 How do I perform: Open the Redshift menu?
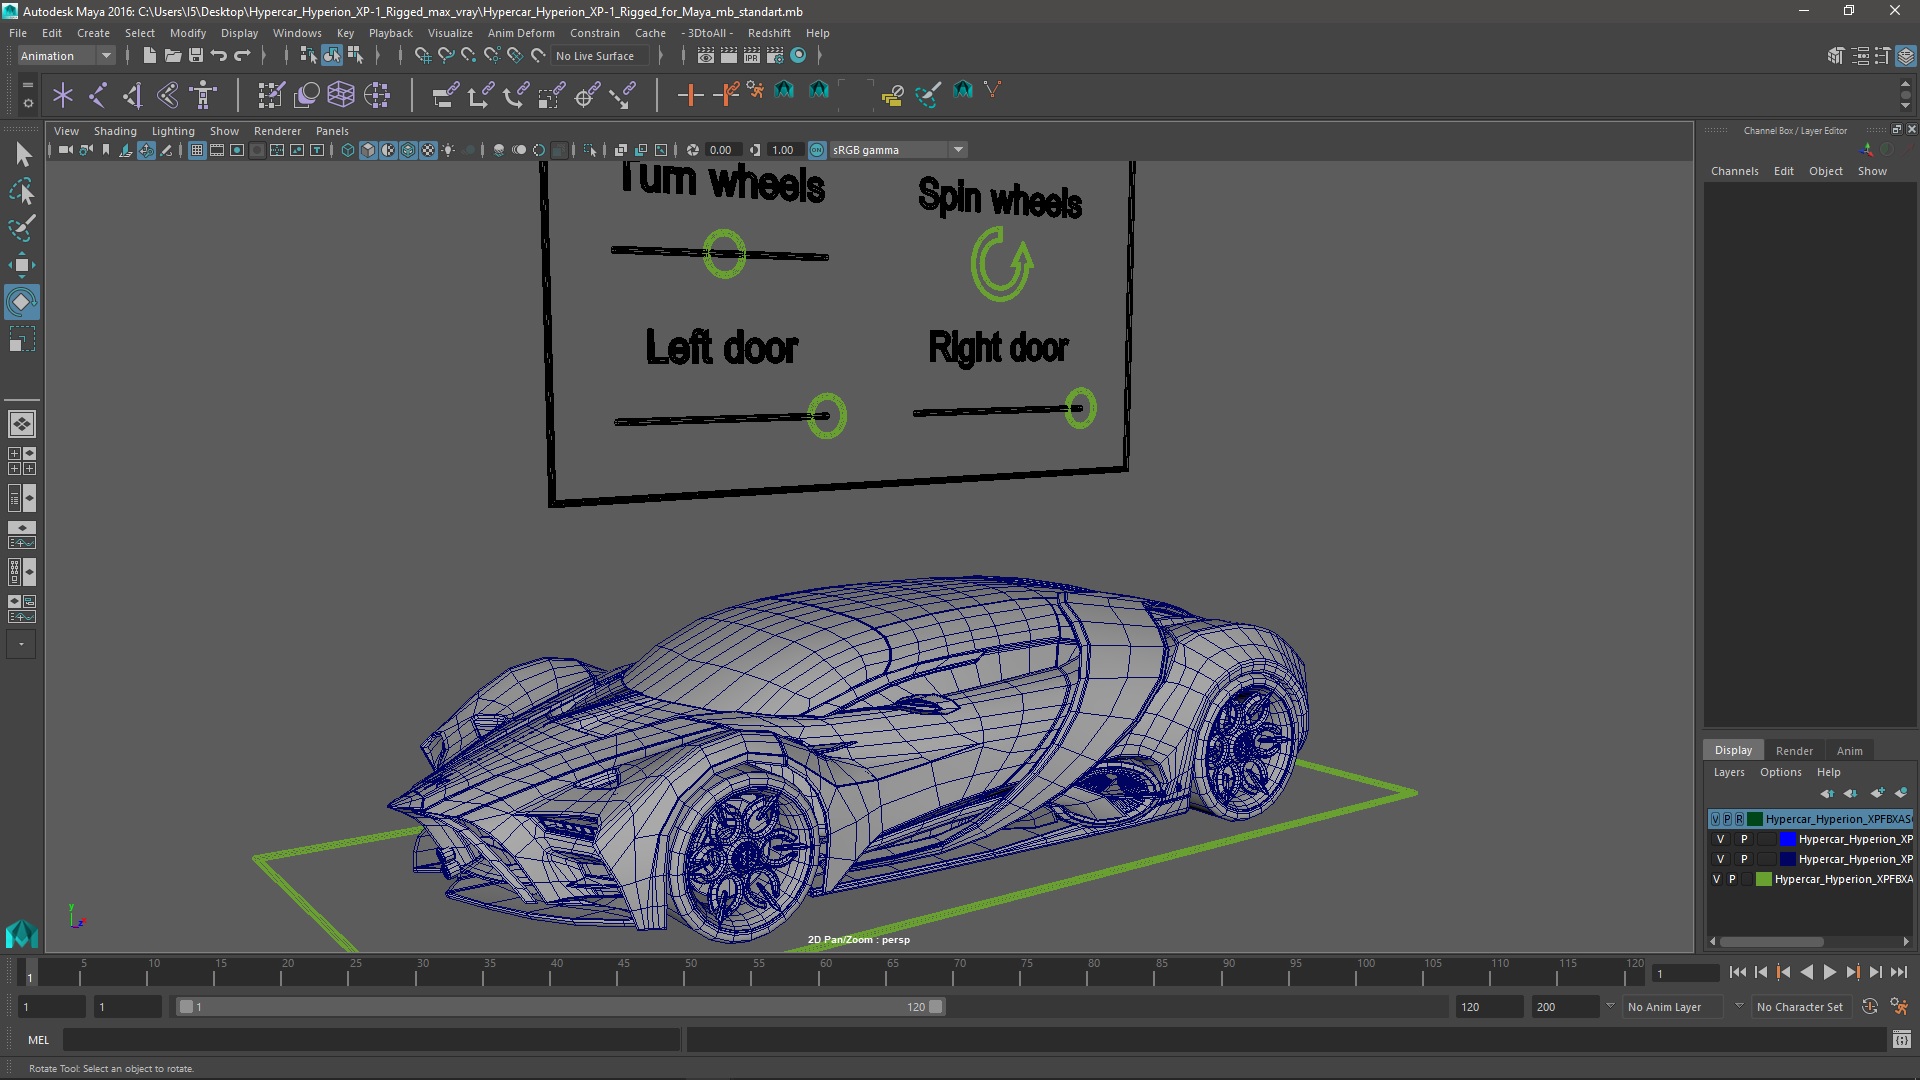(x=768, y=33)
